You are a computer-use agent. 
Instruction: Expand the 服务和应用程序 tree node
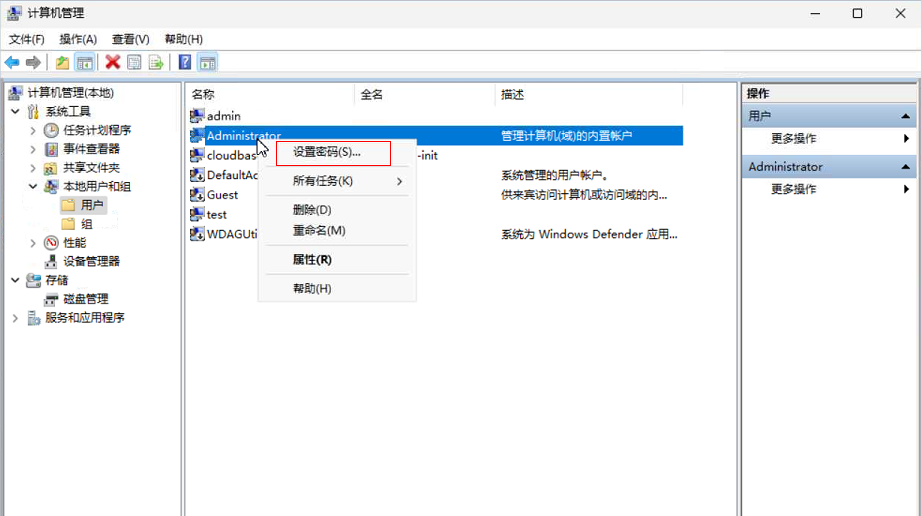(15, 318)
